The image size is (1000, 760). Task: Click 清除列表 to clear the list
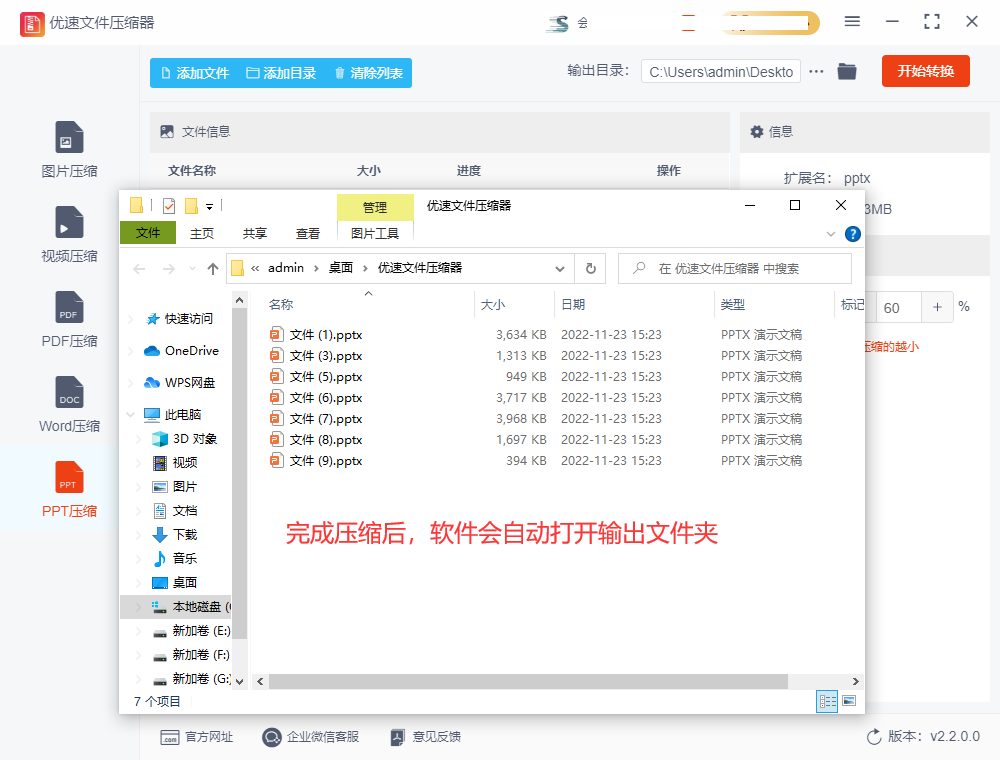coord(369,73)
